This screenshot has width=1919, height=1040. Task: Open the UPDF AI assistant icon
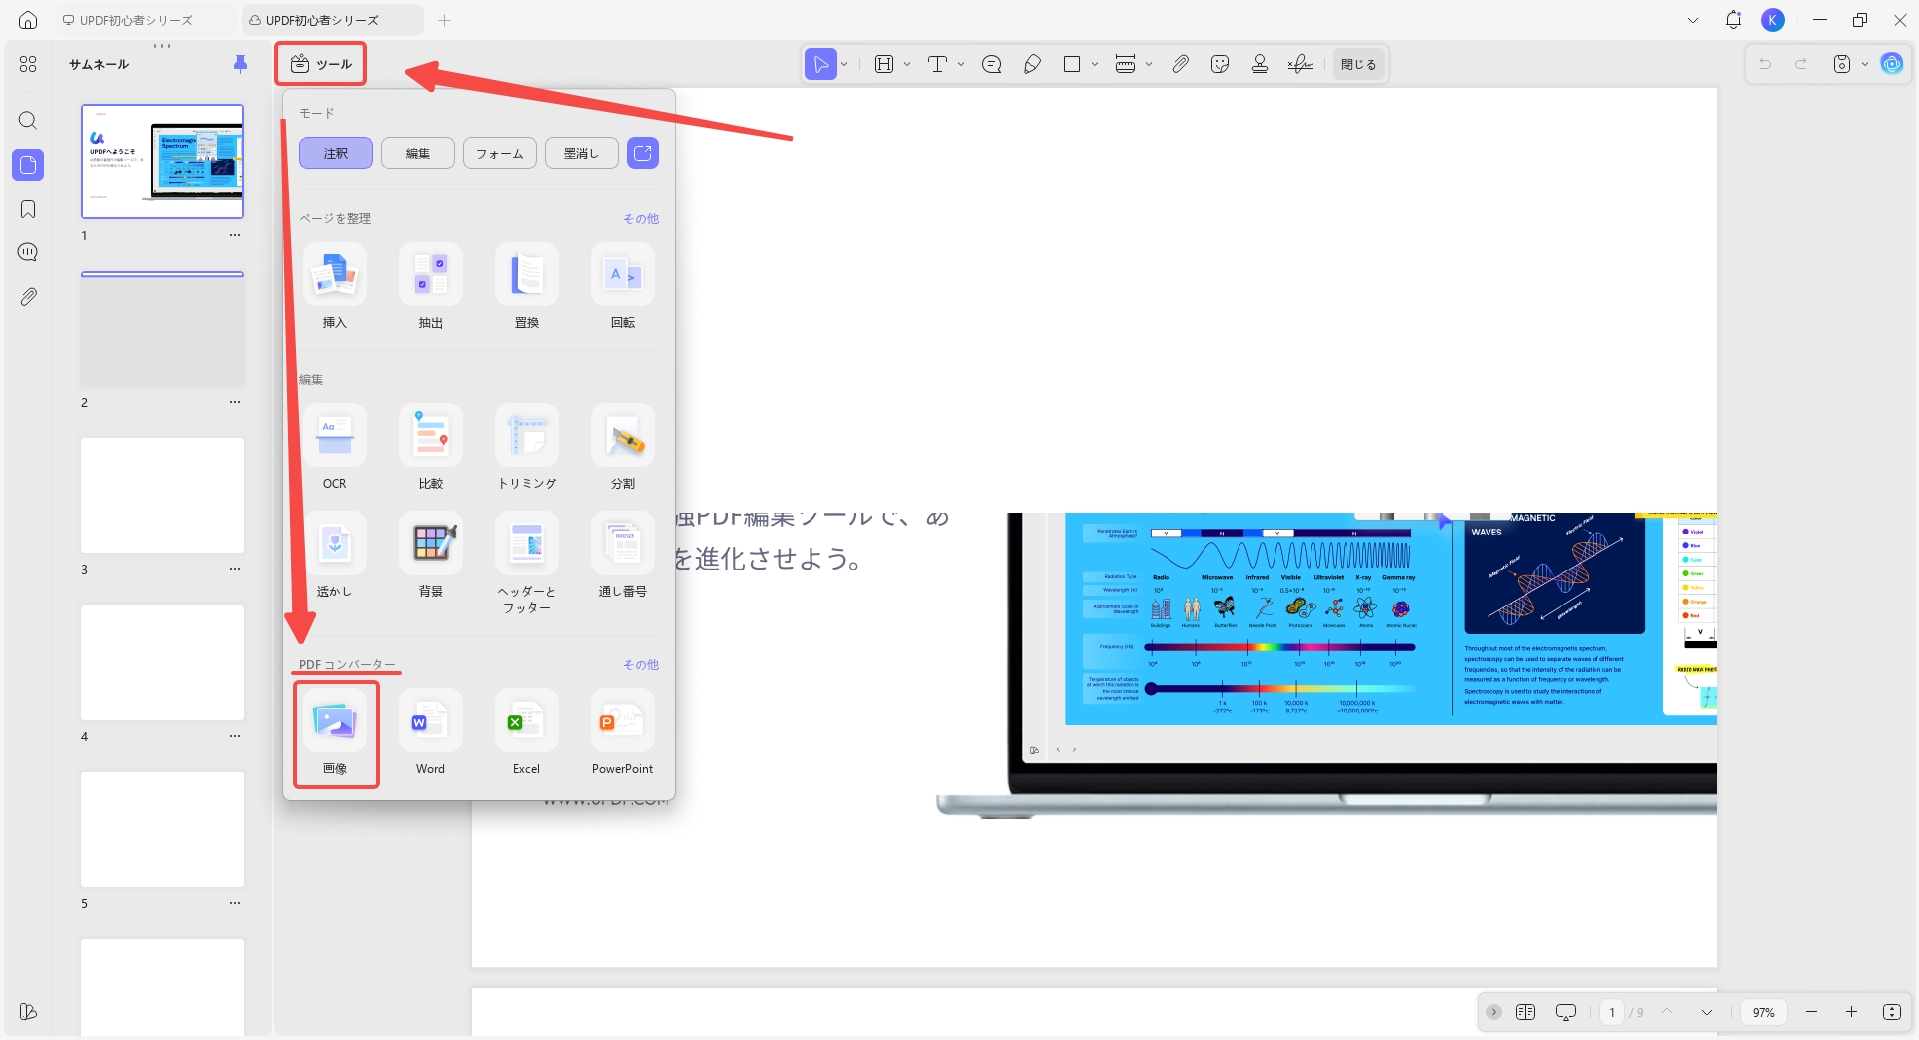coord(1892,64)
